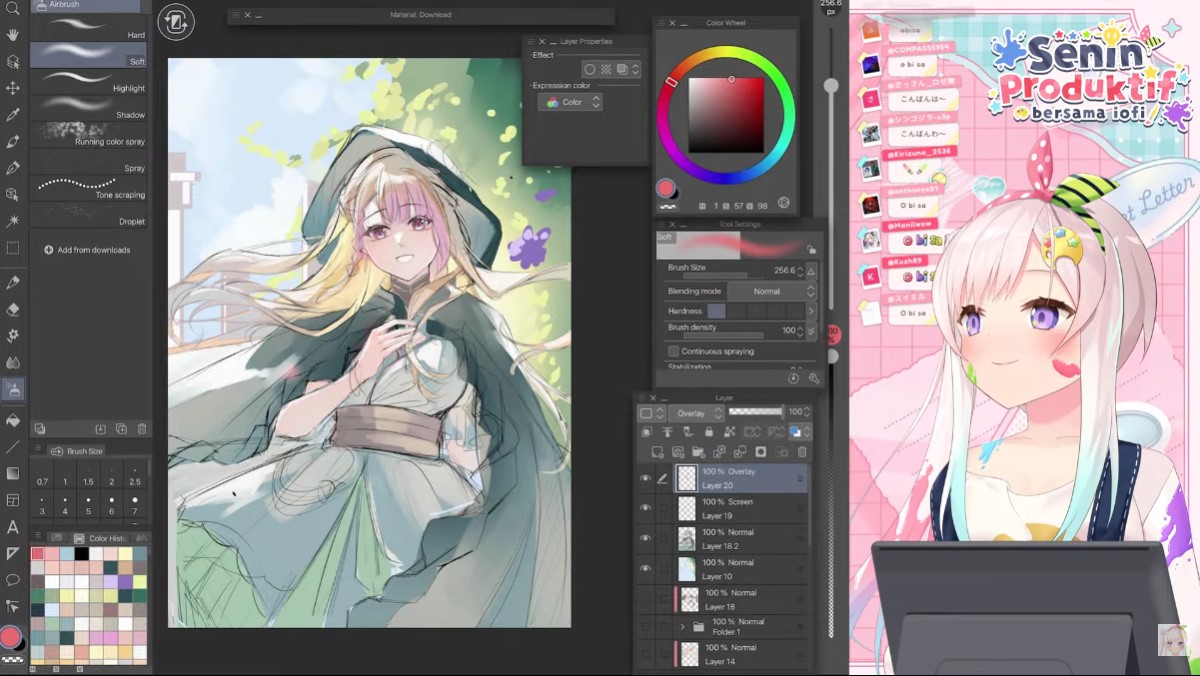Open the Blending mode Normal dropdown
The image size is (1200, 676).
771,291
